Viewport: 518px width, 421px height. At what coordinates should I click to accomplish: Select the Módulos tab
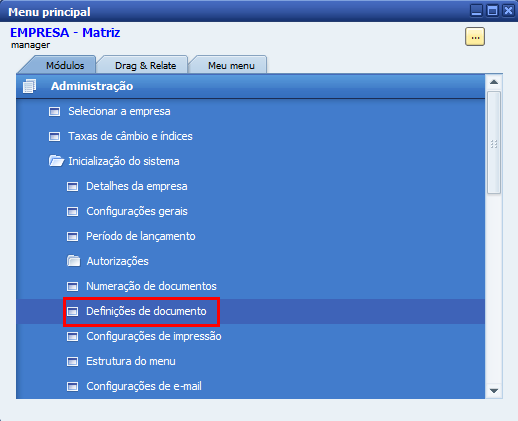[65, 65]
